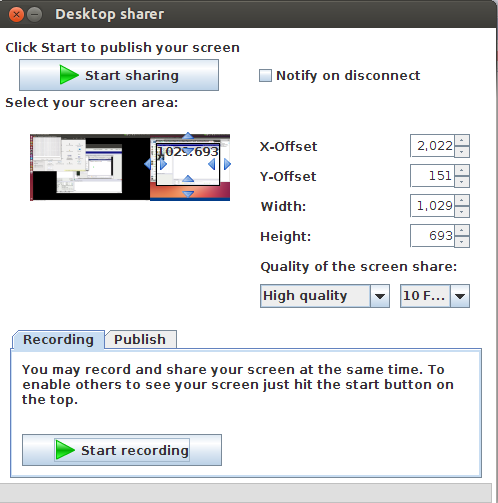Click top blue arrow above selection rectangle
Image resolution: width=498 pixels, height=503 pixels.
coord(188,135)
